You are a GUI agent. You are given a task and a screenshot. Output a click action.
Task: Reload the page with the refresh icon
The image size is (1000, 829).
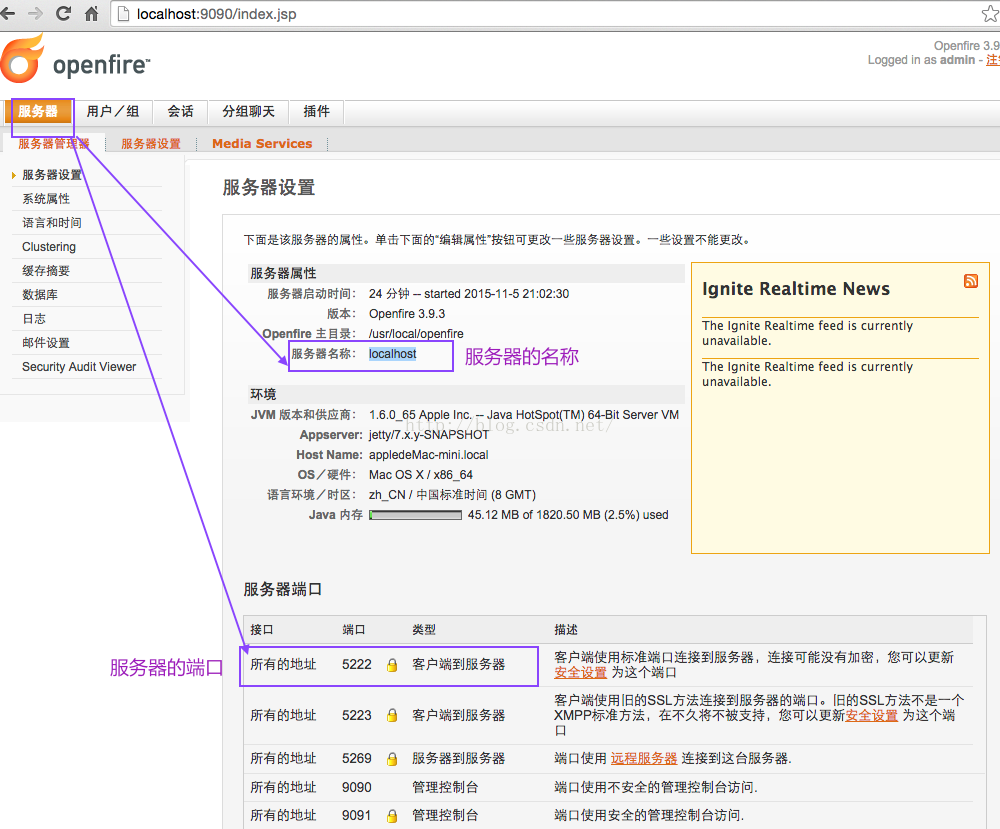pos(63,13)
